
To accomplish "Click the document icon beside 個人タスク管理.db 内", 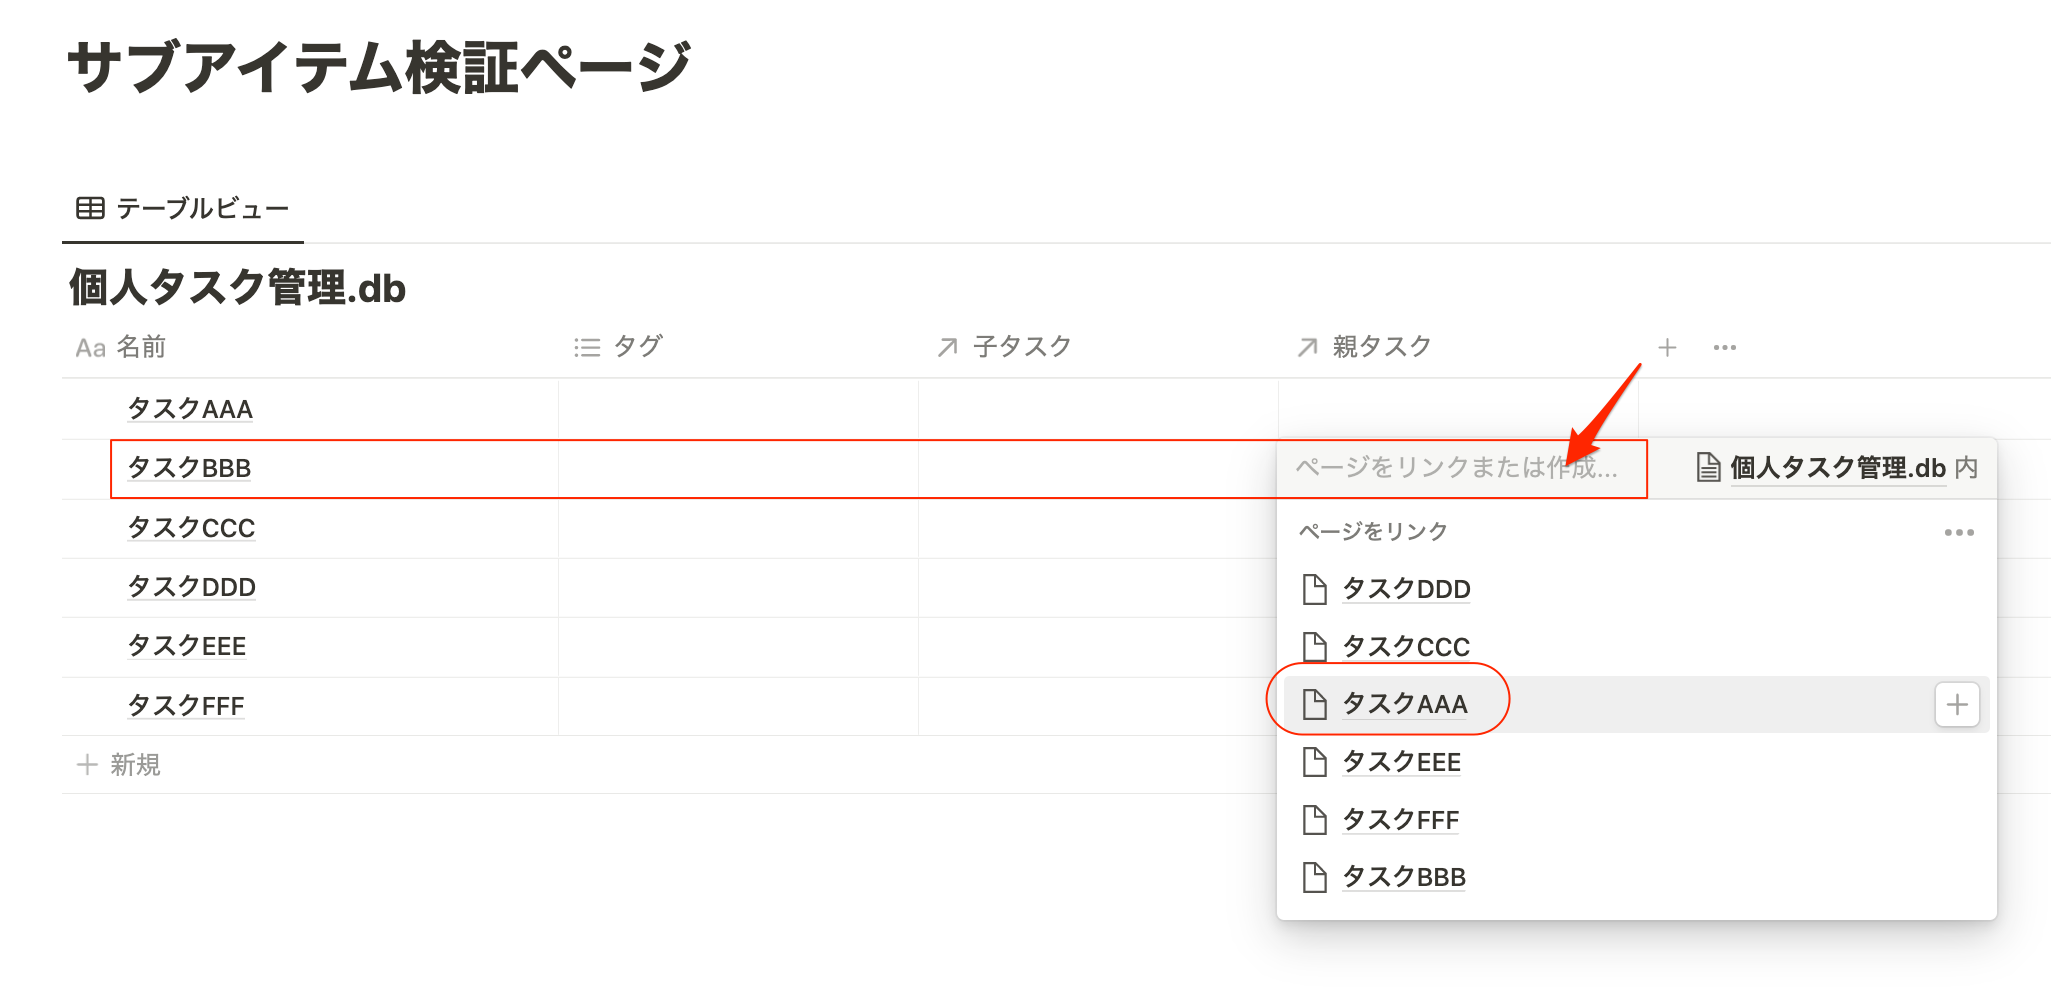I will point(1709,467).
